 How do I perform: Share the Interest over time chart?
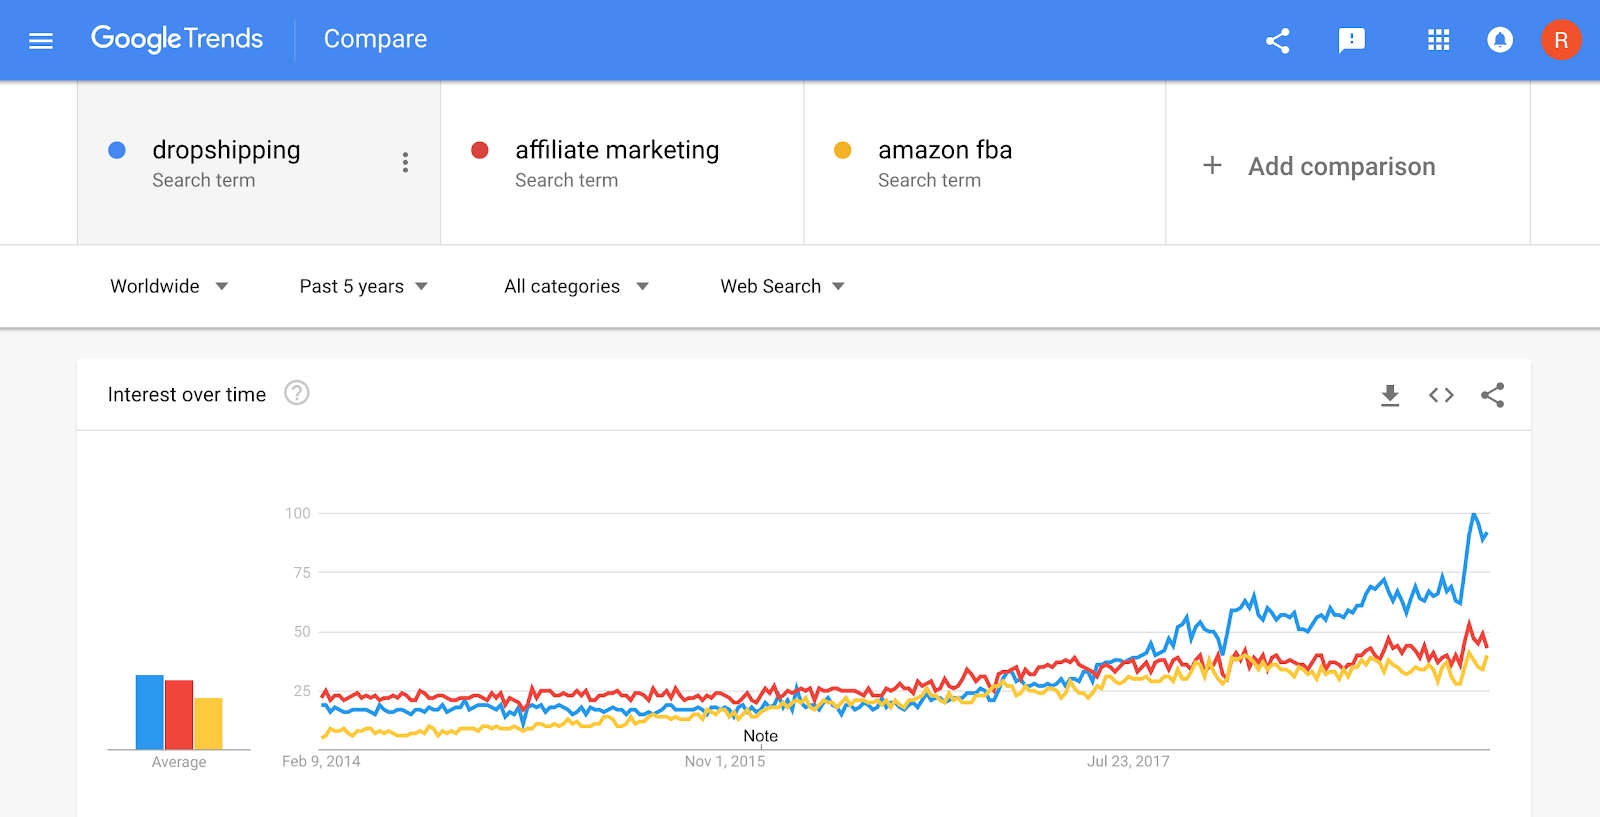point(1492,395)
